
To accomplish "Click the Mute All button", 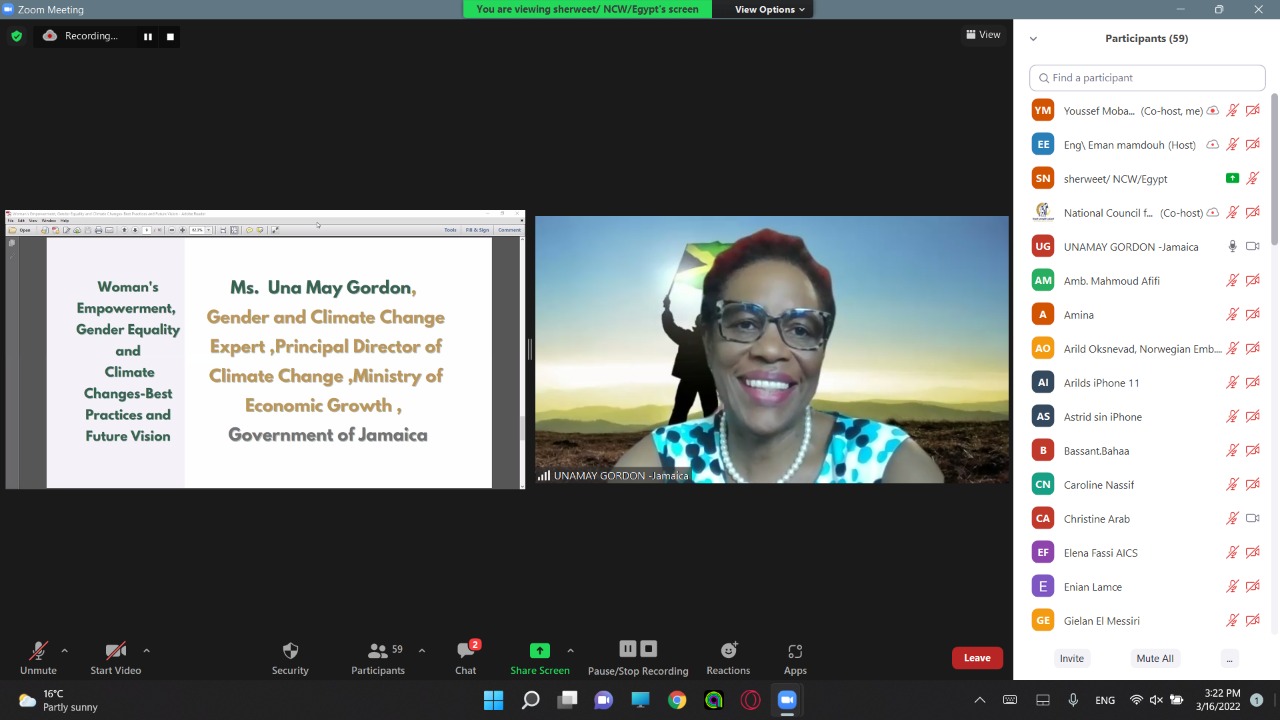I will 1155,658.
